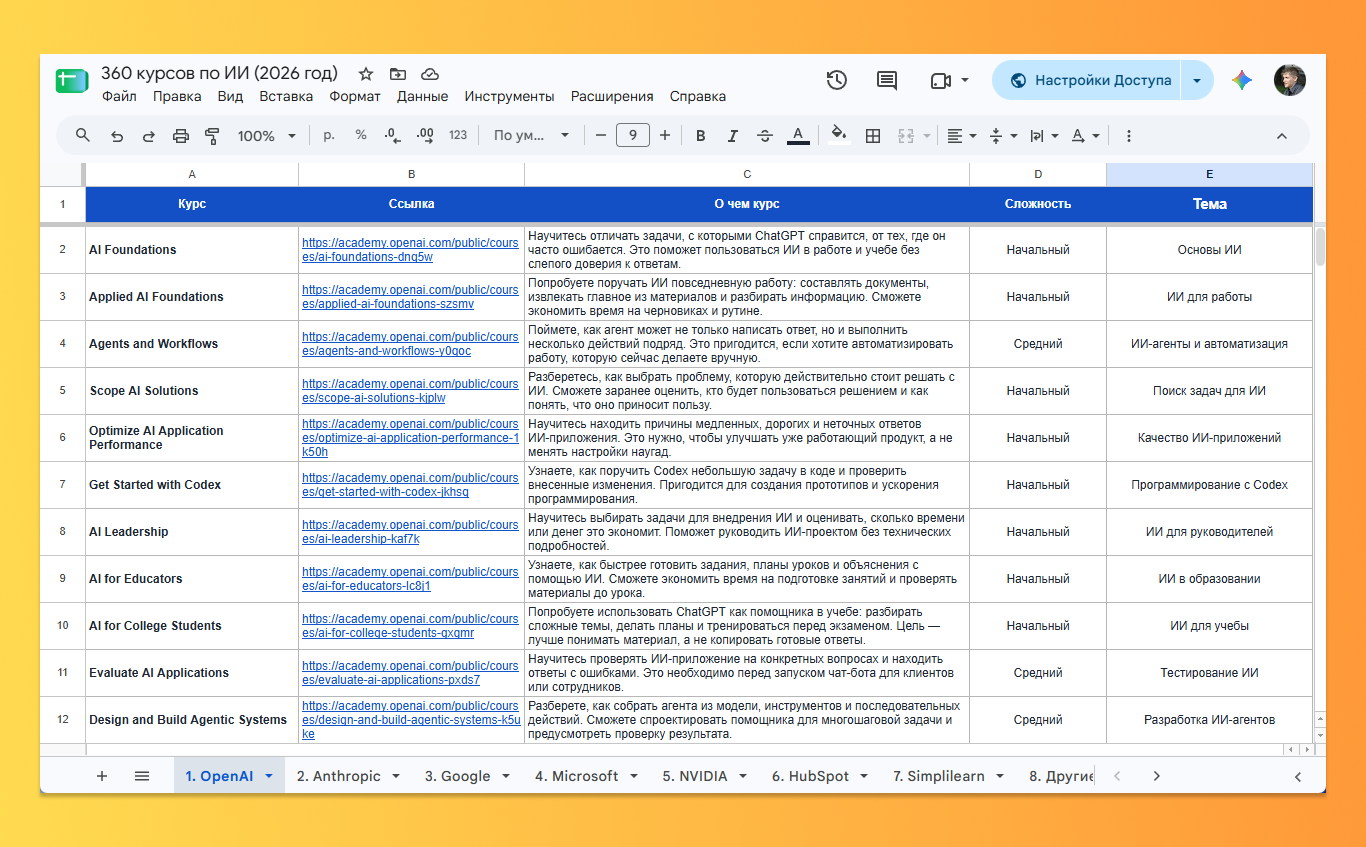
Task: Format selection as percent
Action: (361, 135)
